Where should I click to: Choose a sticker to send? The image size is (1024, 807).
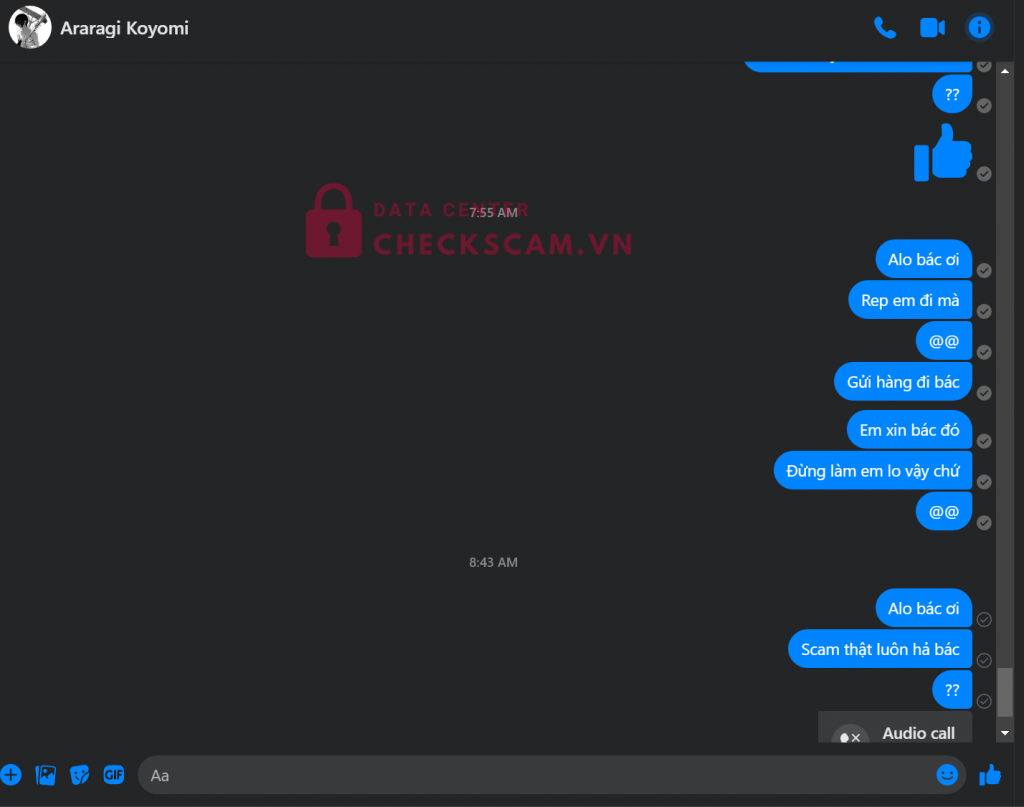click(80, 775)
